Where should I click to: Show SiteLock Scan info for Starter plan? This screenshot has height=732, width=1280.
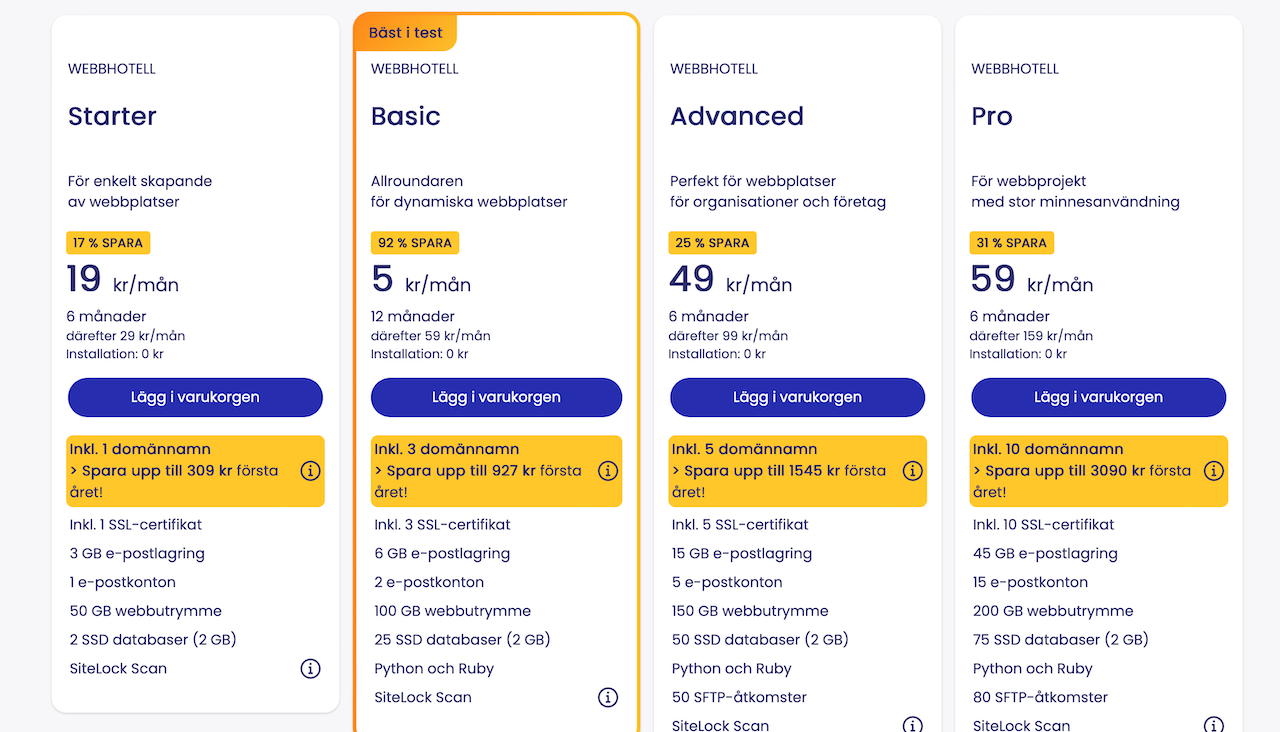coord(310,668)
